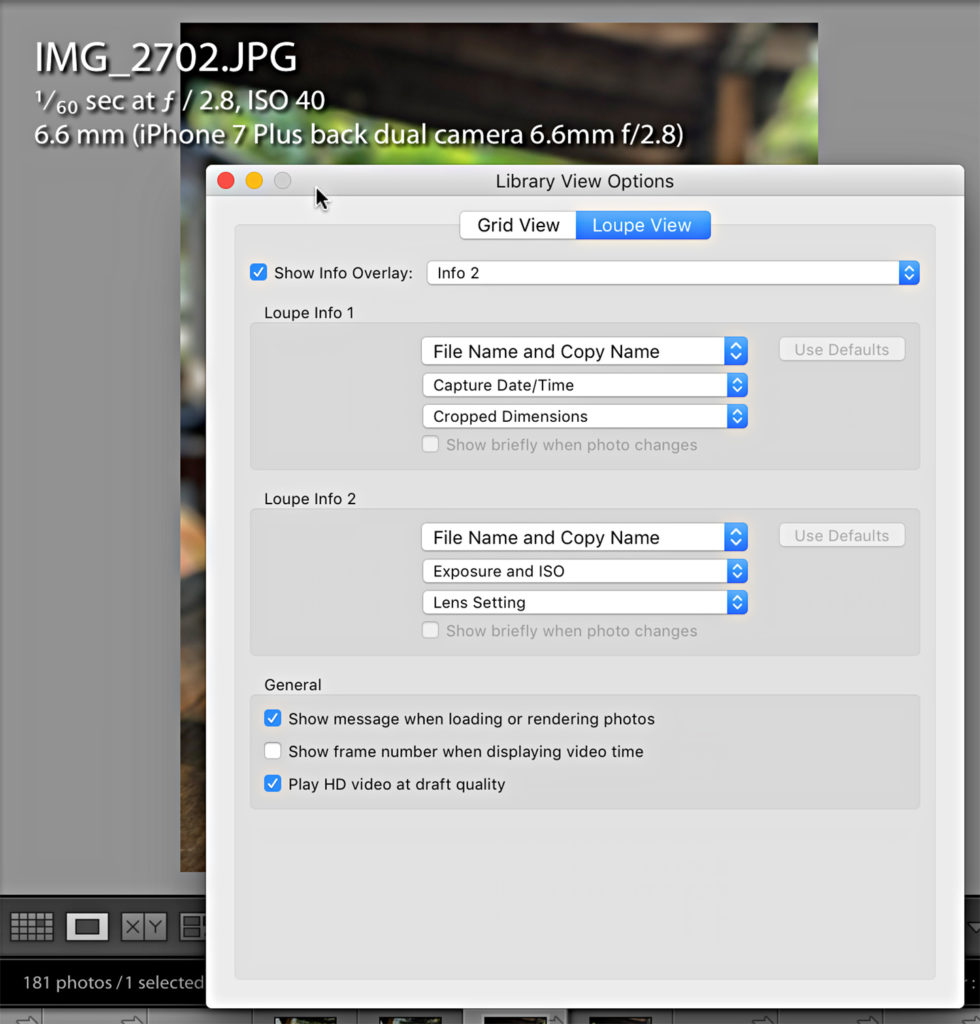Click Use Defaults for Loupe Info 2
The image size is (980, 1024).
point(841,536)
